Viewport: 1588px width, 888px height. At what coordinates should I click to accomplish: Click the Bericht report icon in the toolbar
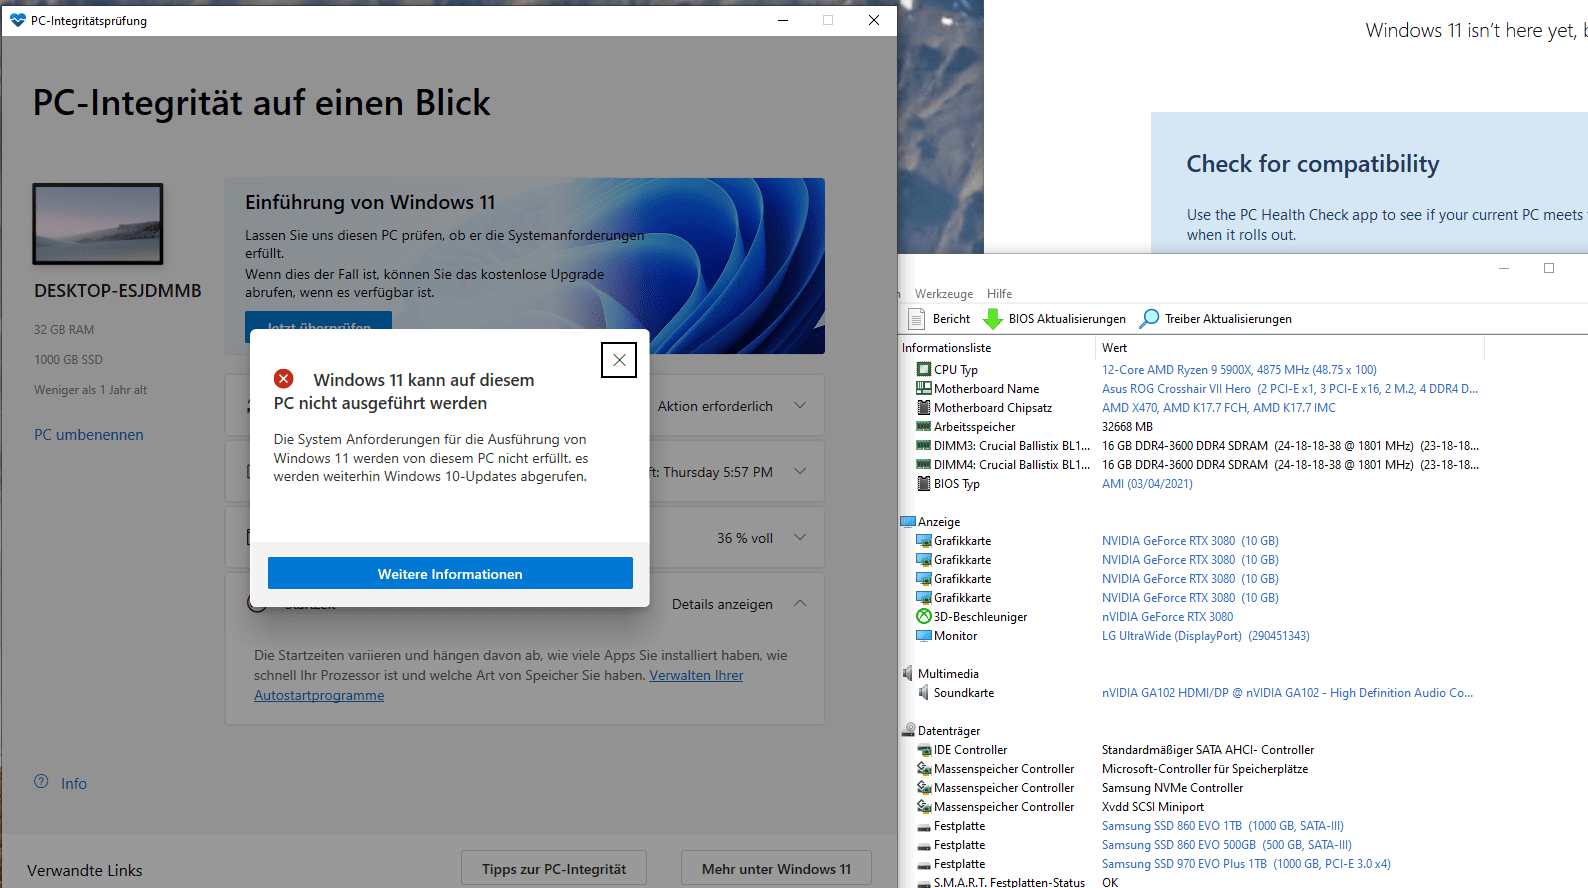[916, 319]
